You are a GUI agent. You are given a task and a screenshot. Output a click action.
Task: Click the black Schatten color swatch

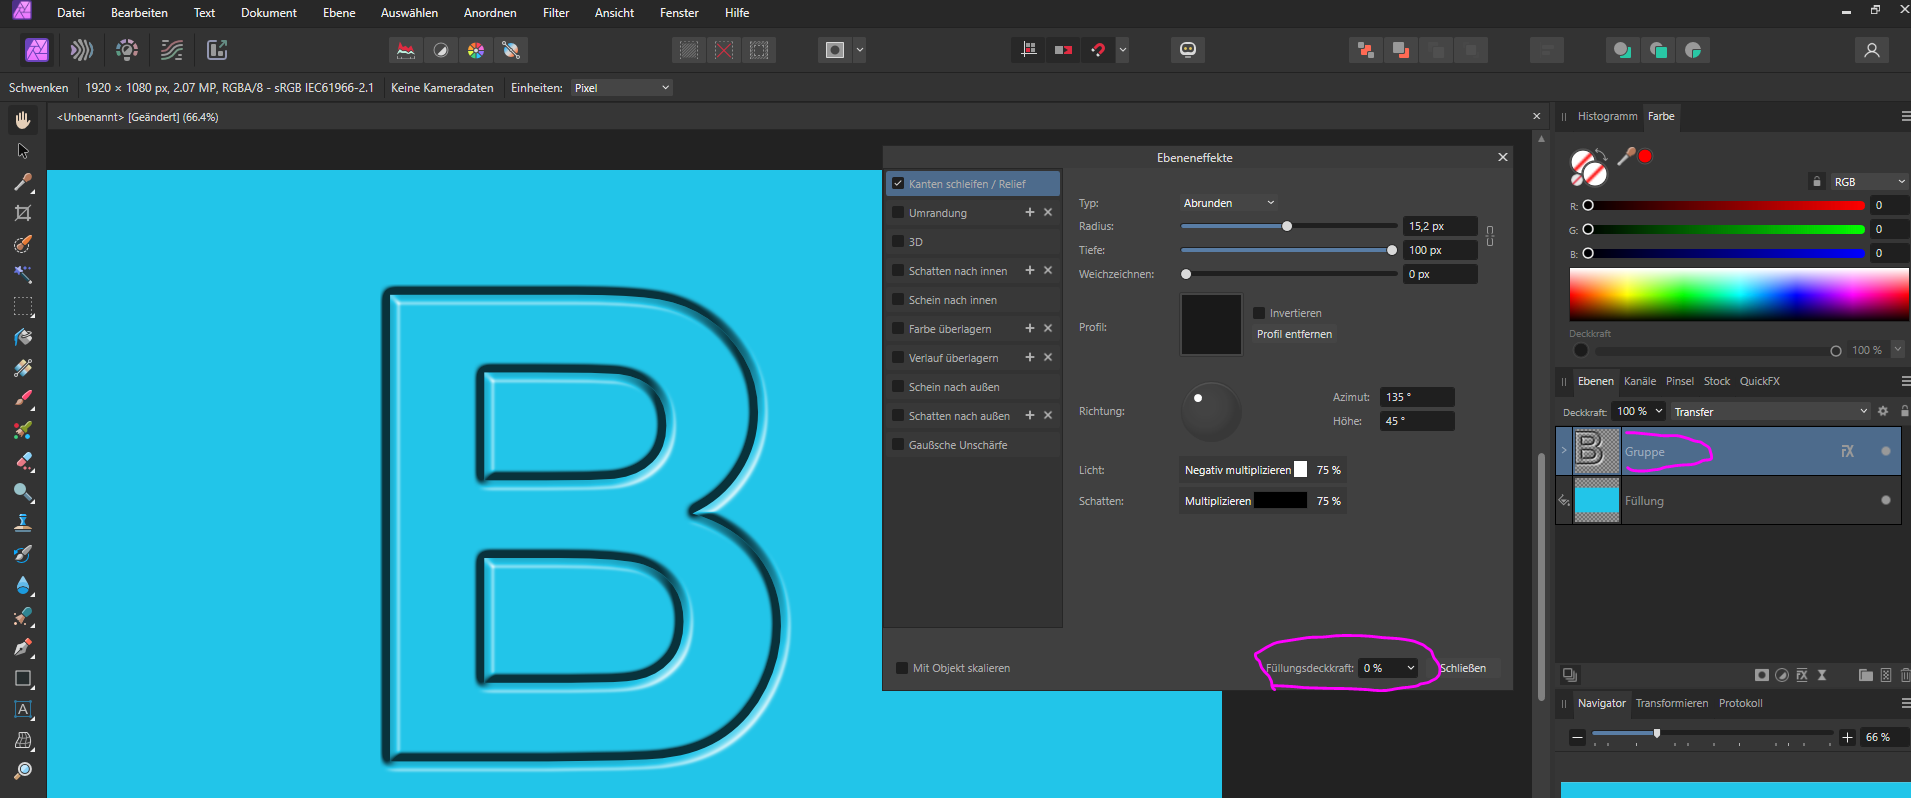1280,500
